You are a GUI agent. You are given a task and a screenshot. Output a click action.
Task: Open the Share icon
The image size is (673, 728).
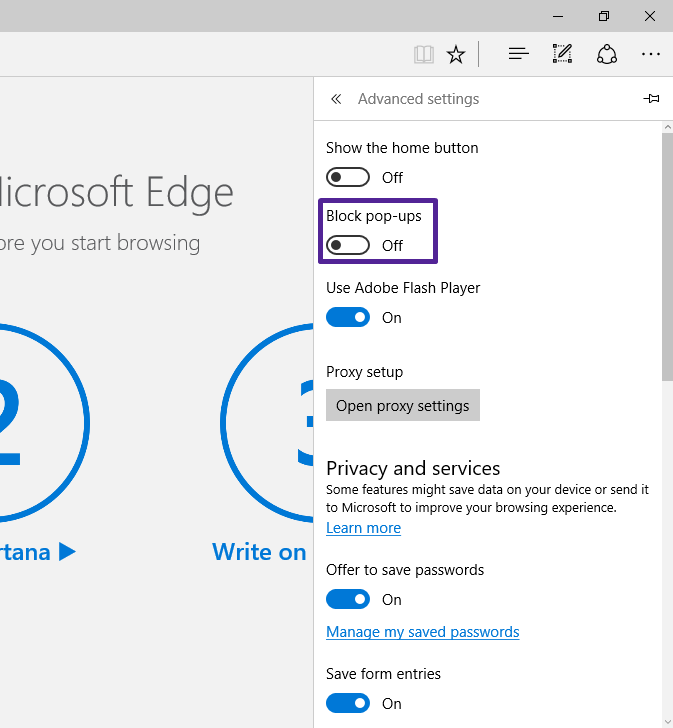tap(607, 54)
